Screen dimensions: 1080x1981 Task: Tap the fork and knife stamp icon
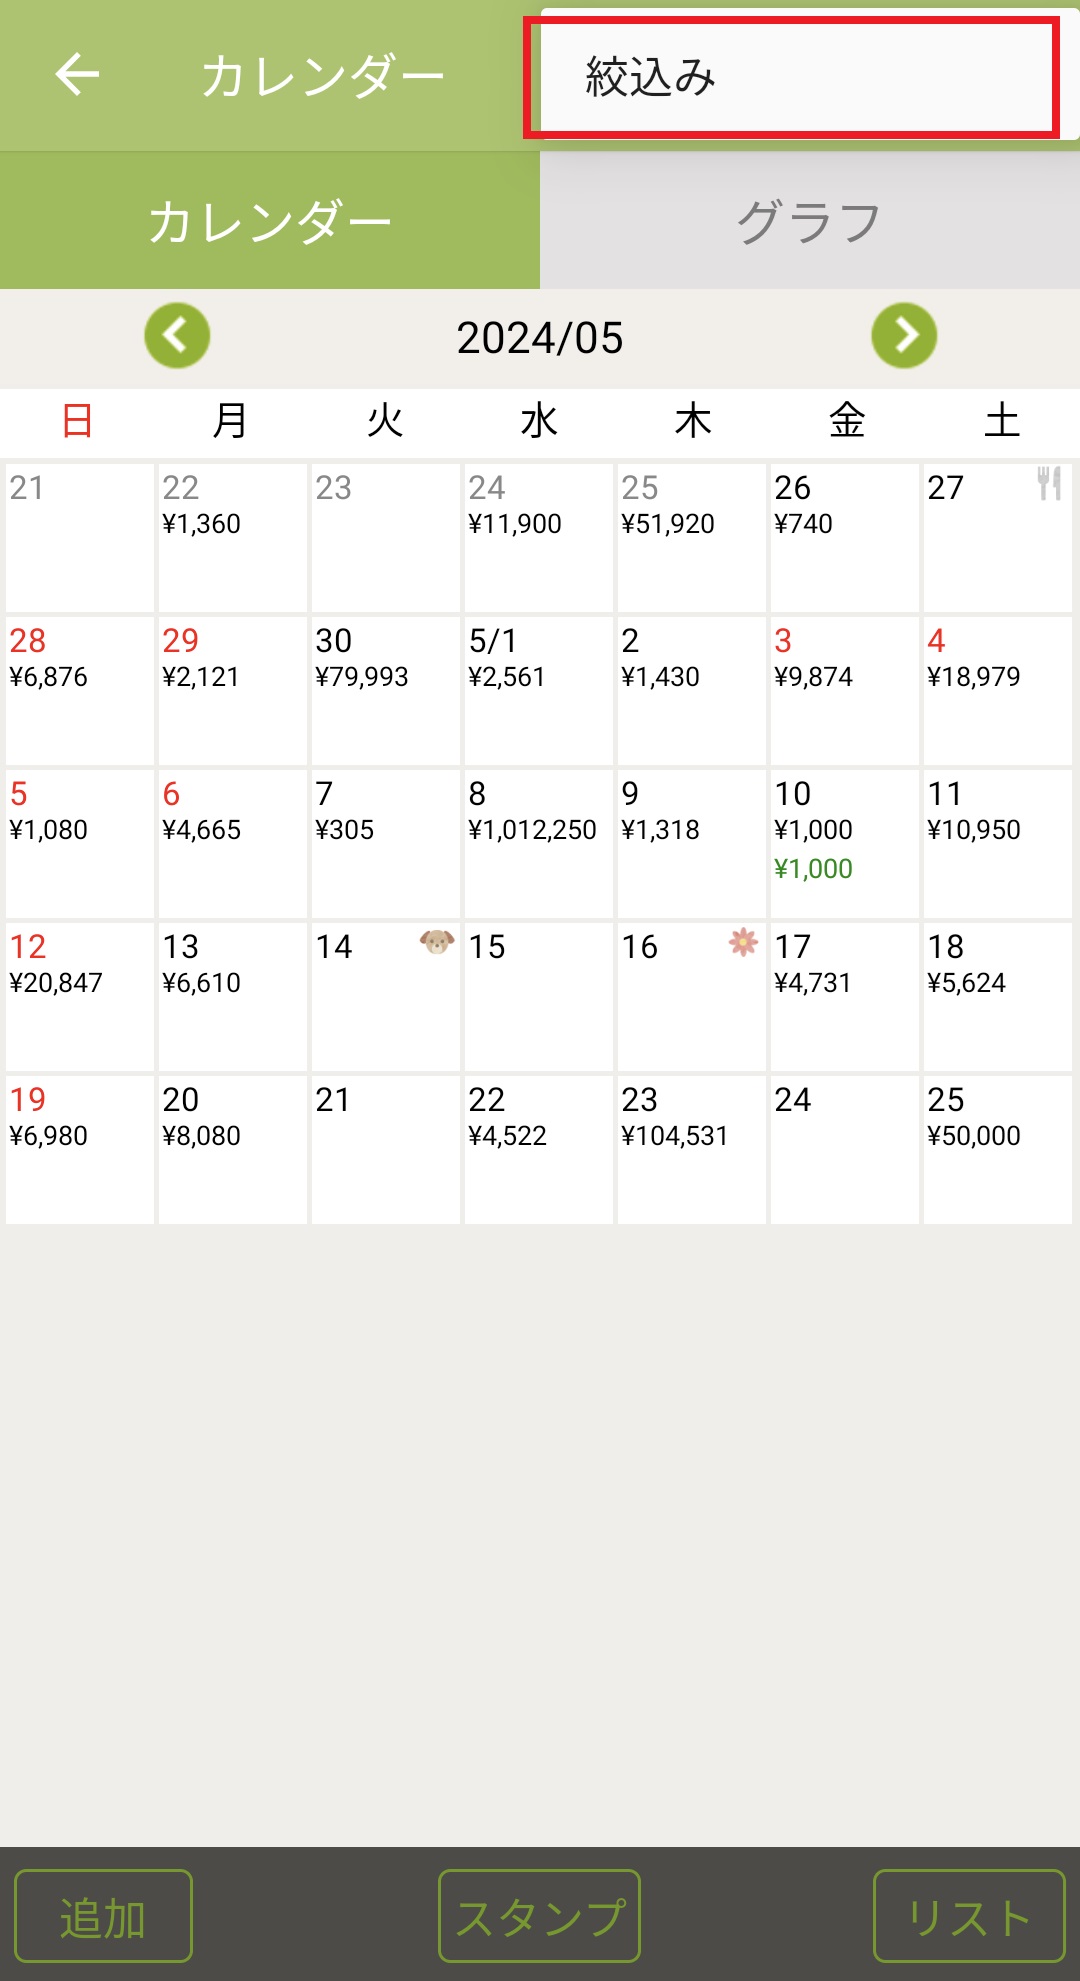pos(1049,484)
